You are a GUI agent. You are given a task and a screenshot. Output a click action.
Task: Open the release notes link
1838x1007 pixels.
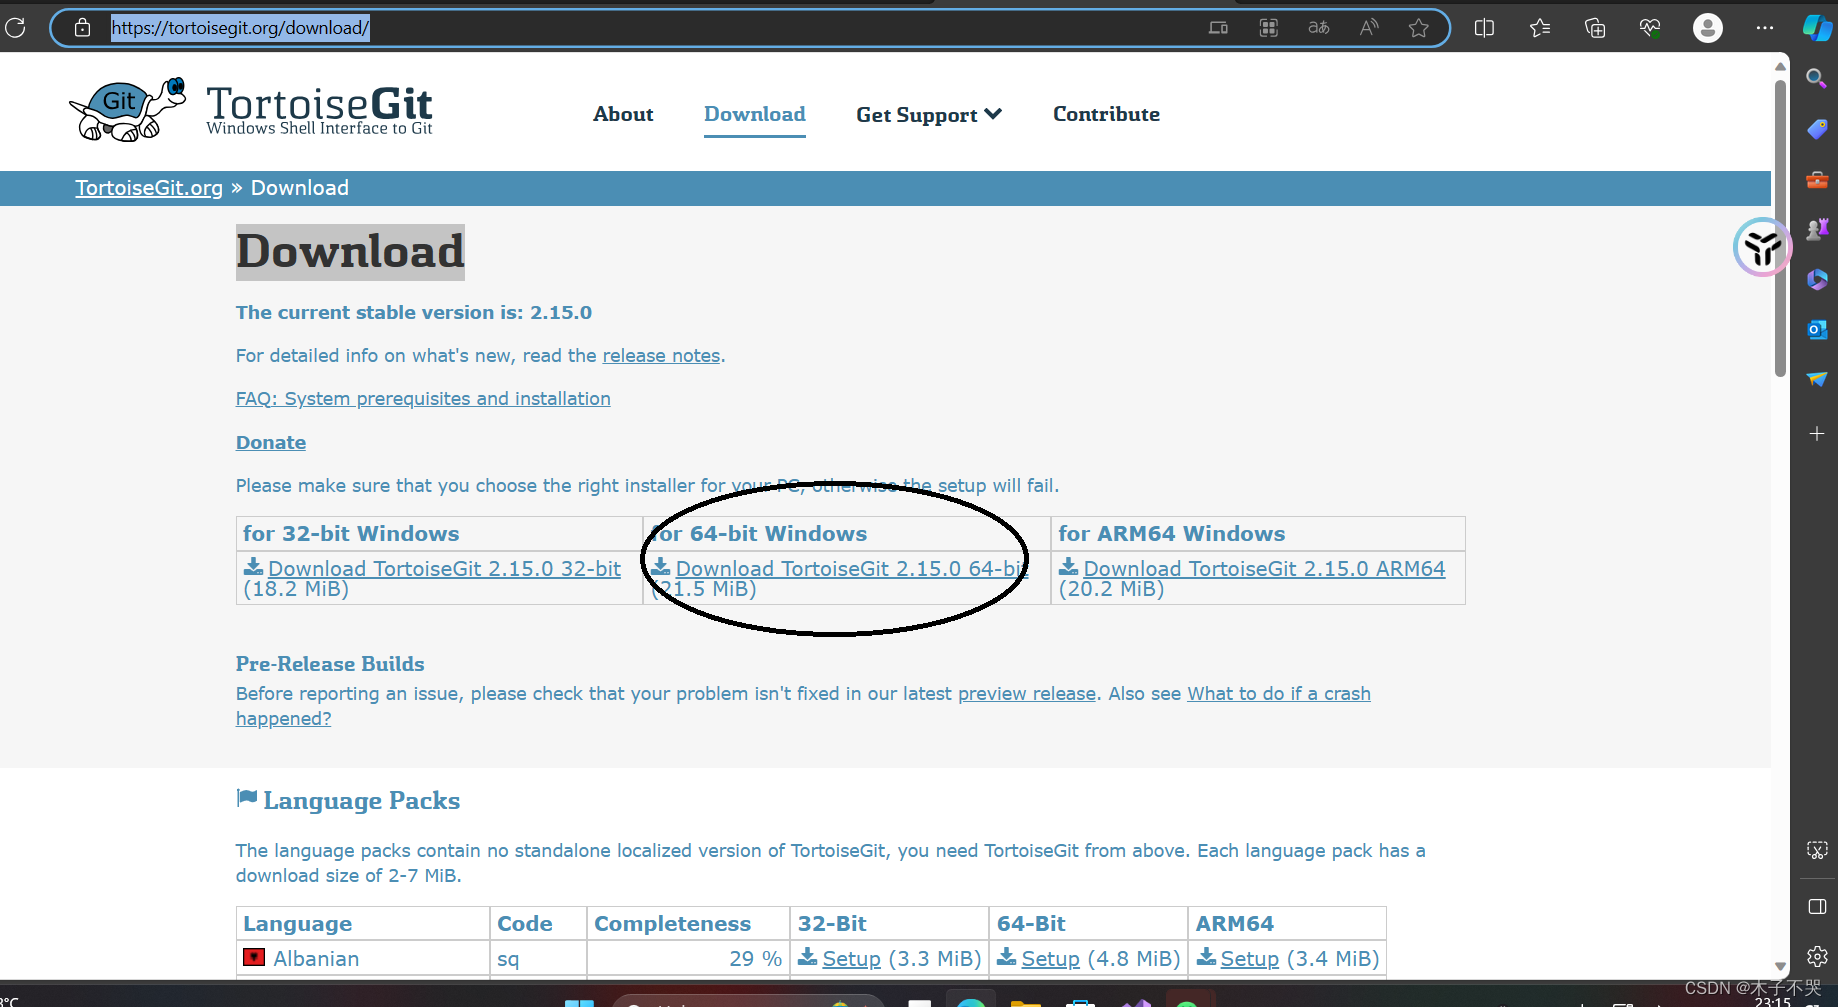pyautogui.click(x=661, y=356)
